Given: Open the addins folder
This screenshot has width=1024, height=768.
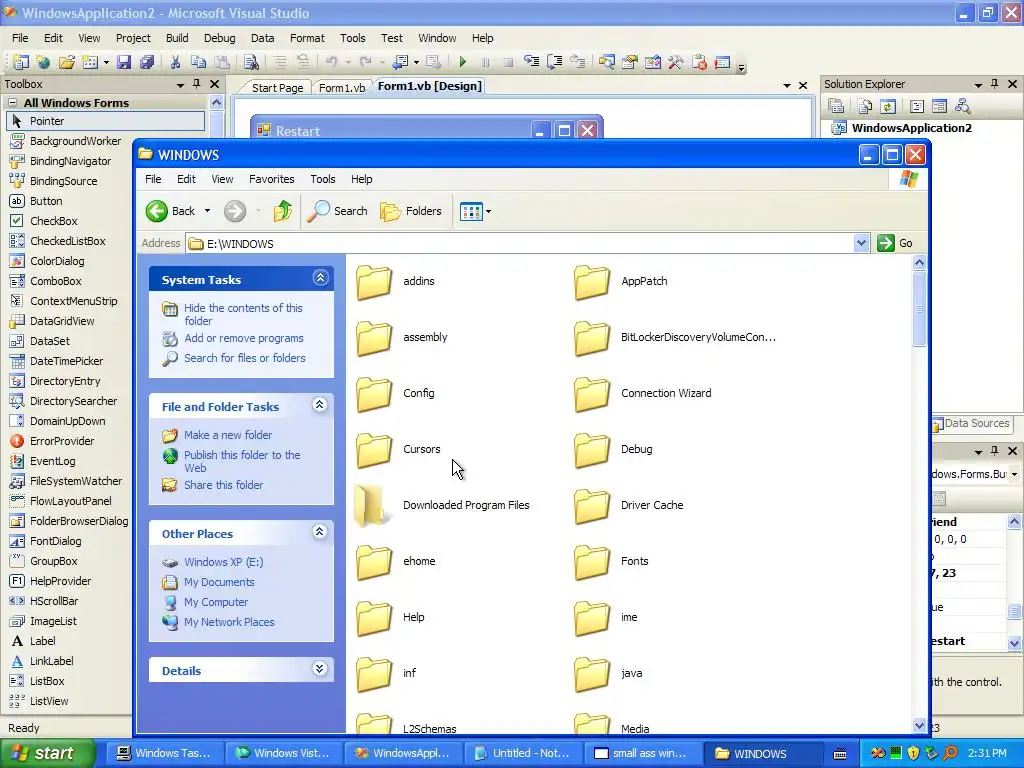Looking at the screenshot, I should [396, 281].
